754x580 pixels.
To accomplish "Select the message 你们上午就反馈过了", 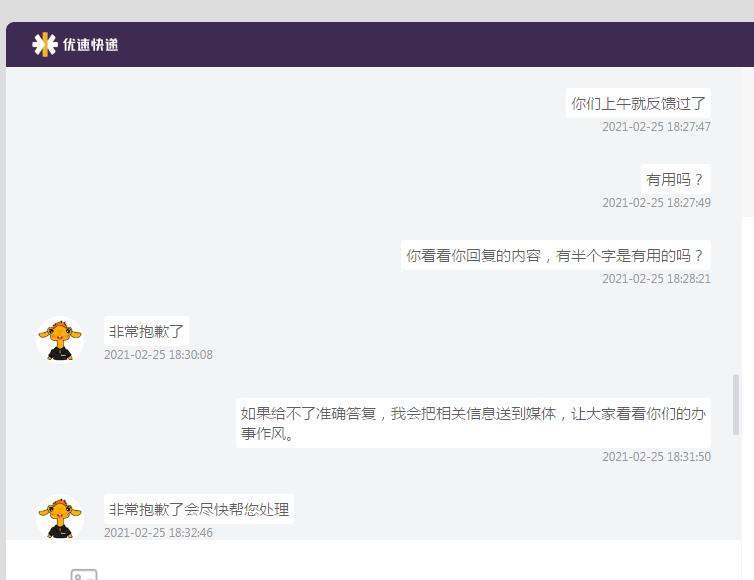I will pyautogui.click(x=638, y=103).
